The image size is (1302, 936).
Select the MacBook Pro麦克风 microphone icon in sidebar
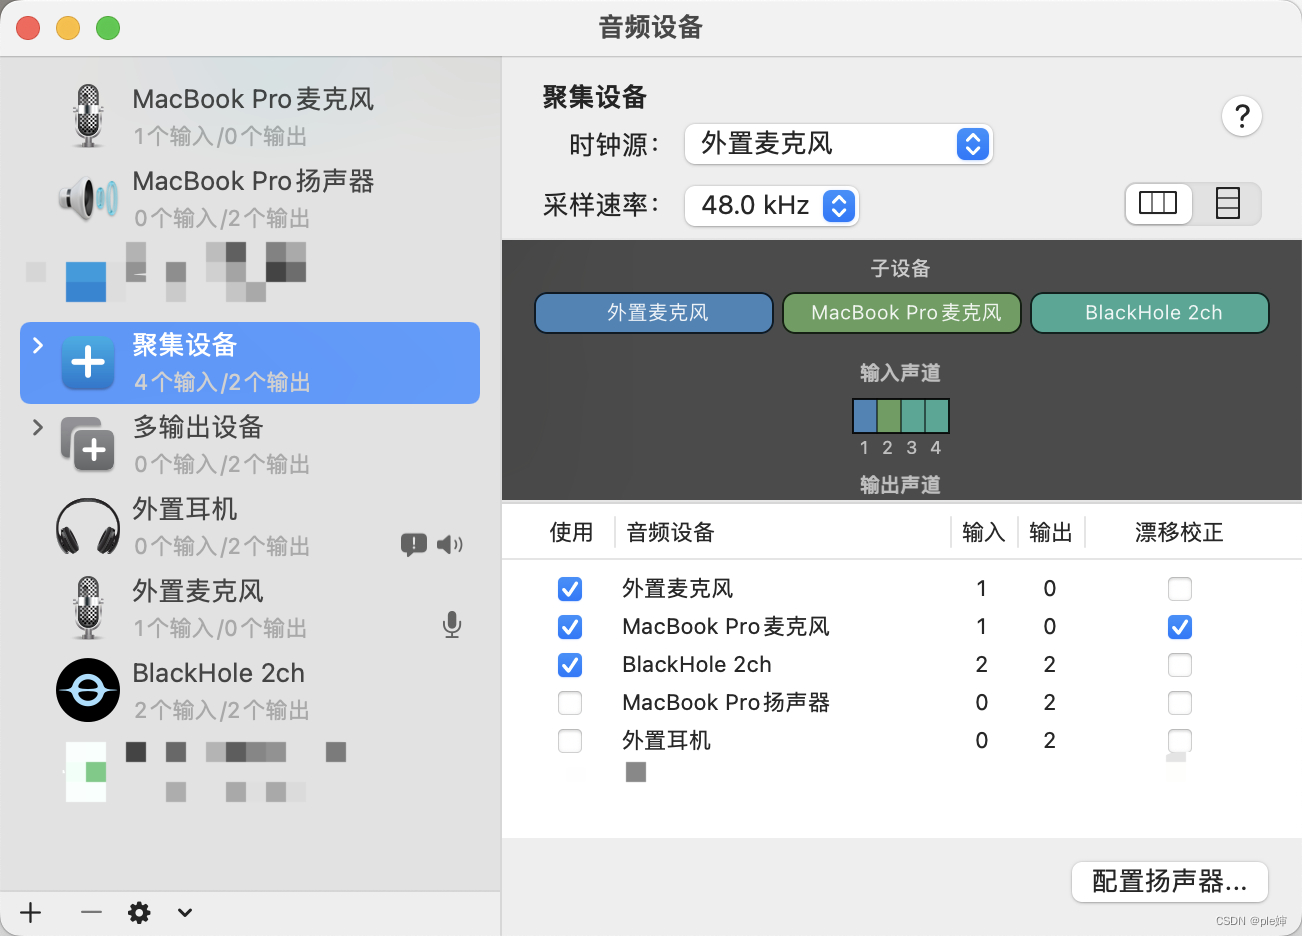click(x=89, y=116)
